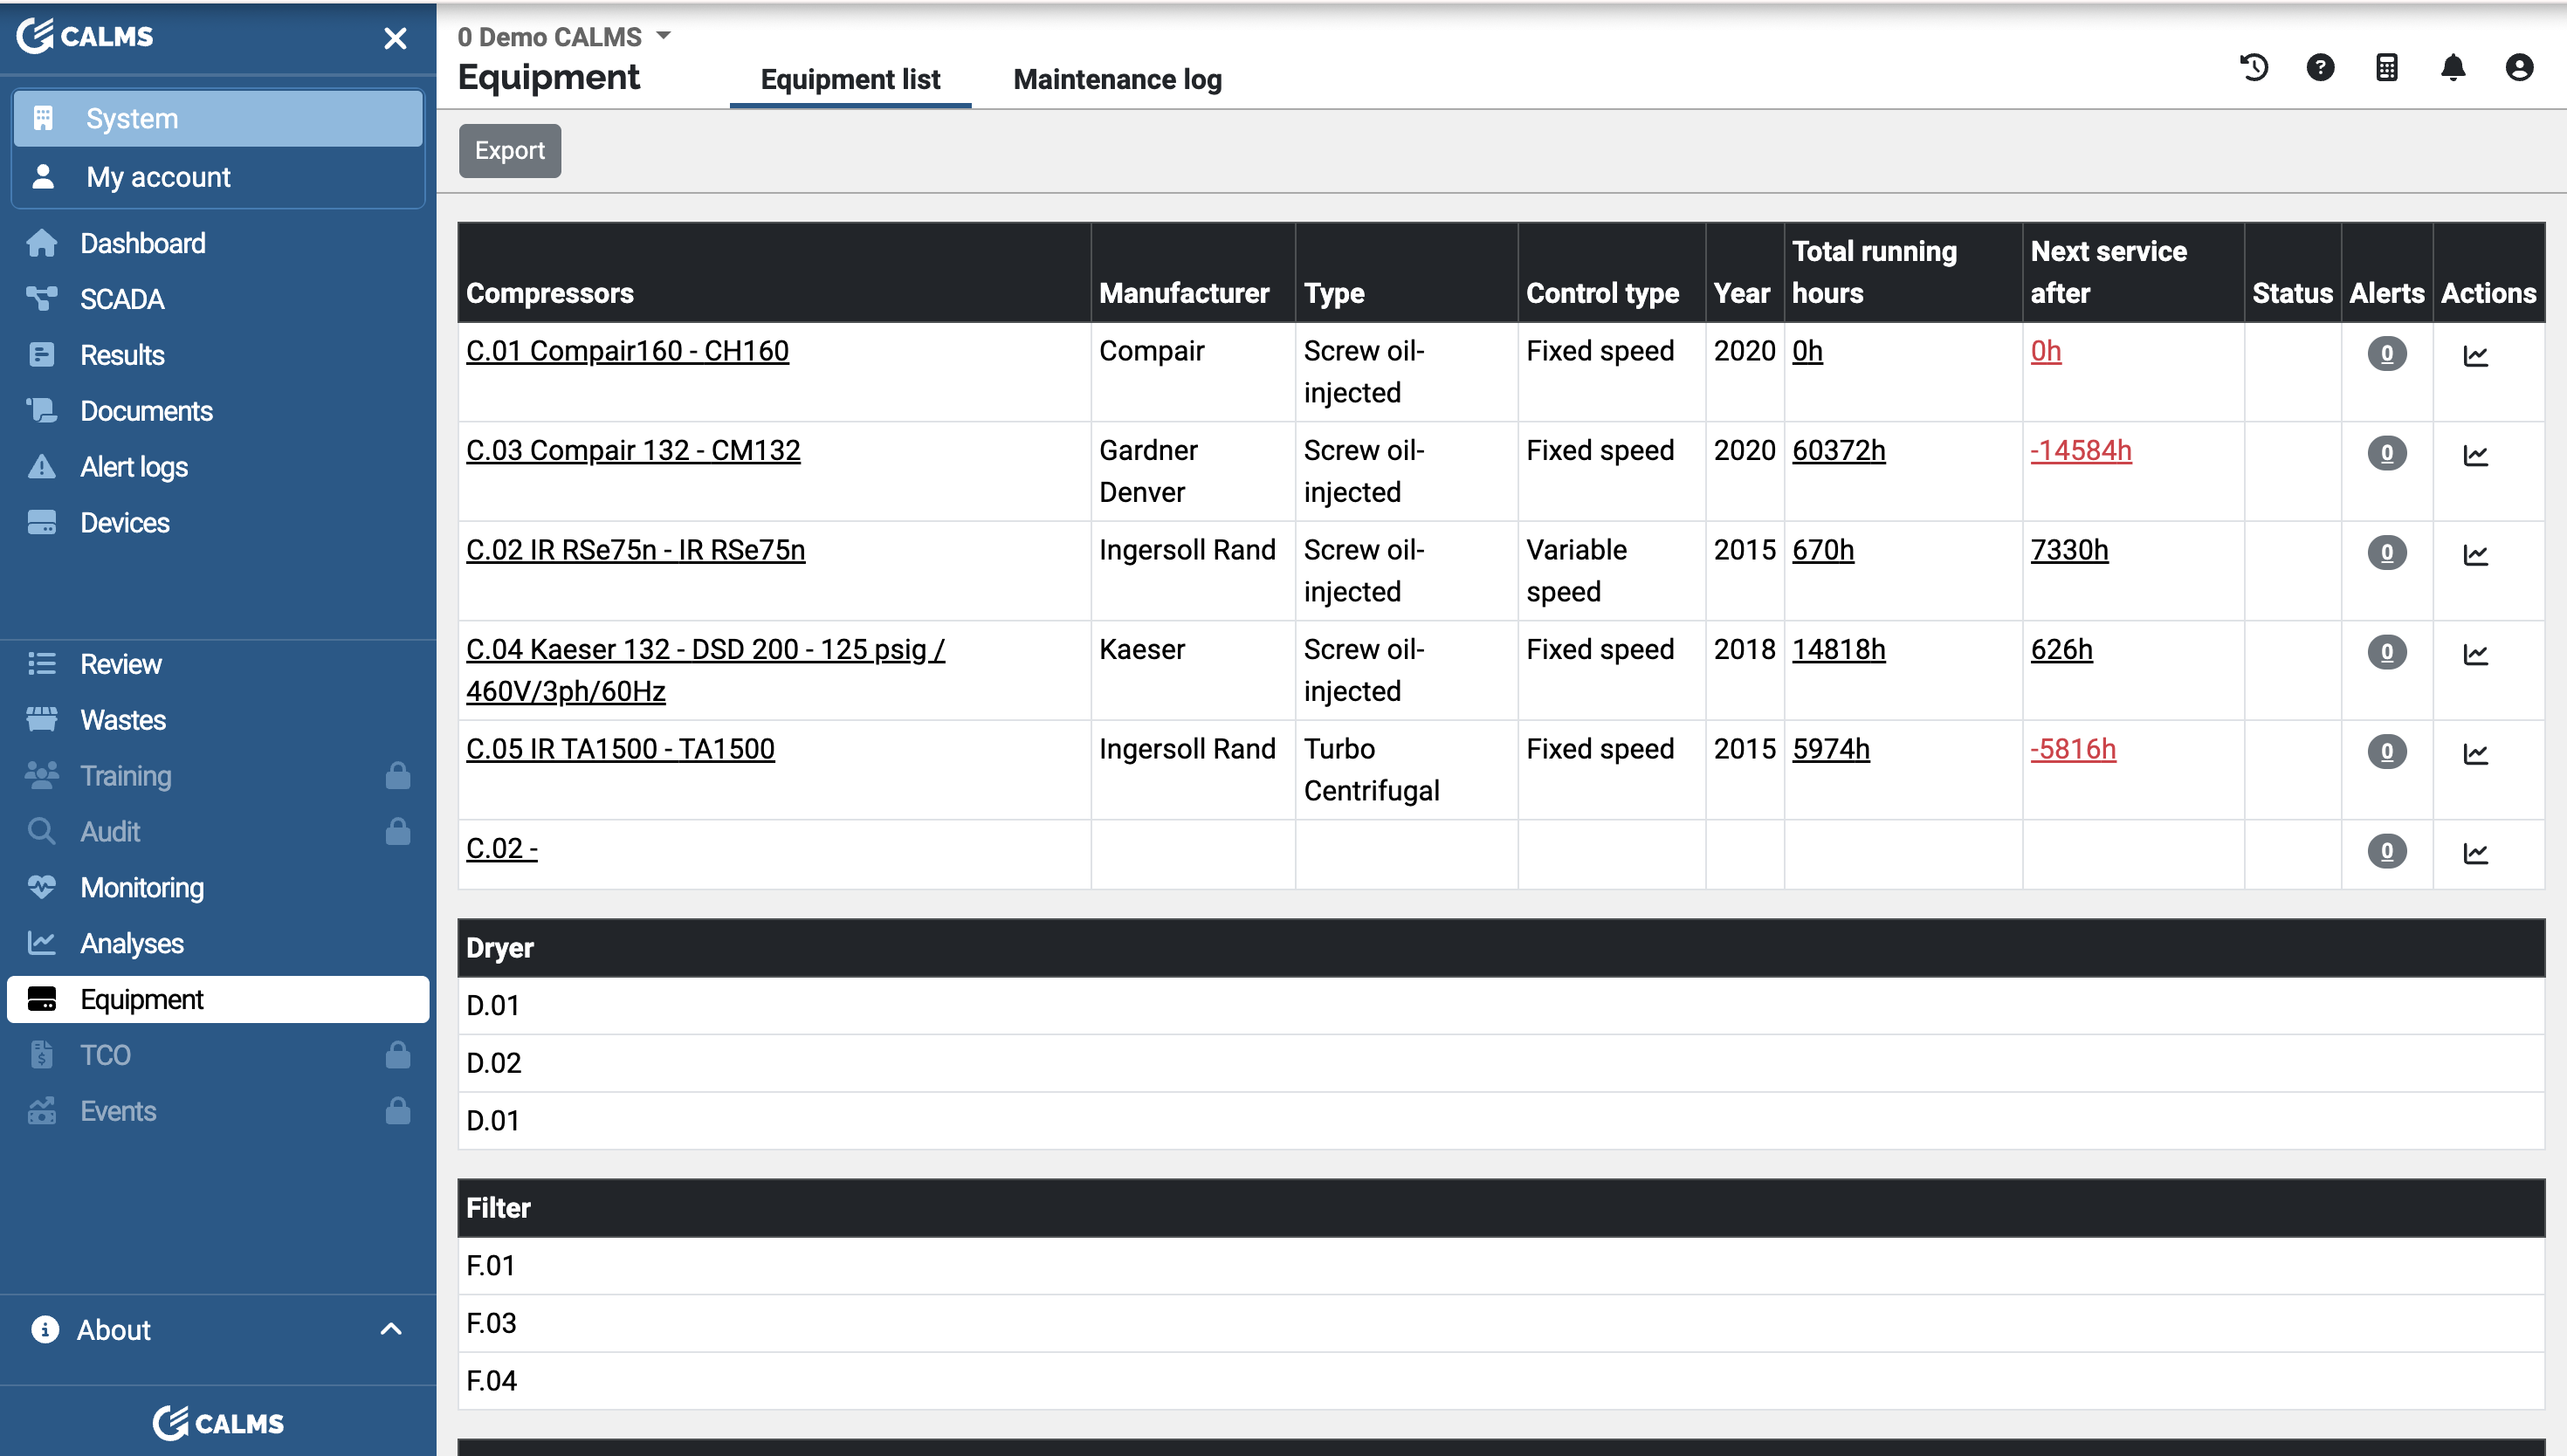Open the history clock icon in header
Viewport: 2567px width, 1456px height.
[x=2254, y=68]
